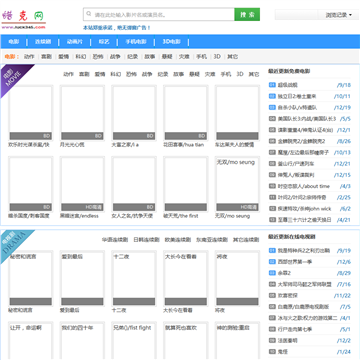
Task: Select 喜剧 genre in grey sub-navigation bar
Action: [x=46, y=57]
